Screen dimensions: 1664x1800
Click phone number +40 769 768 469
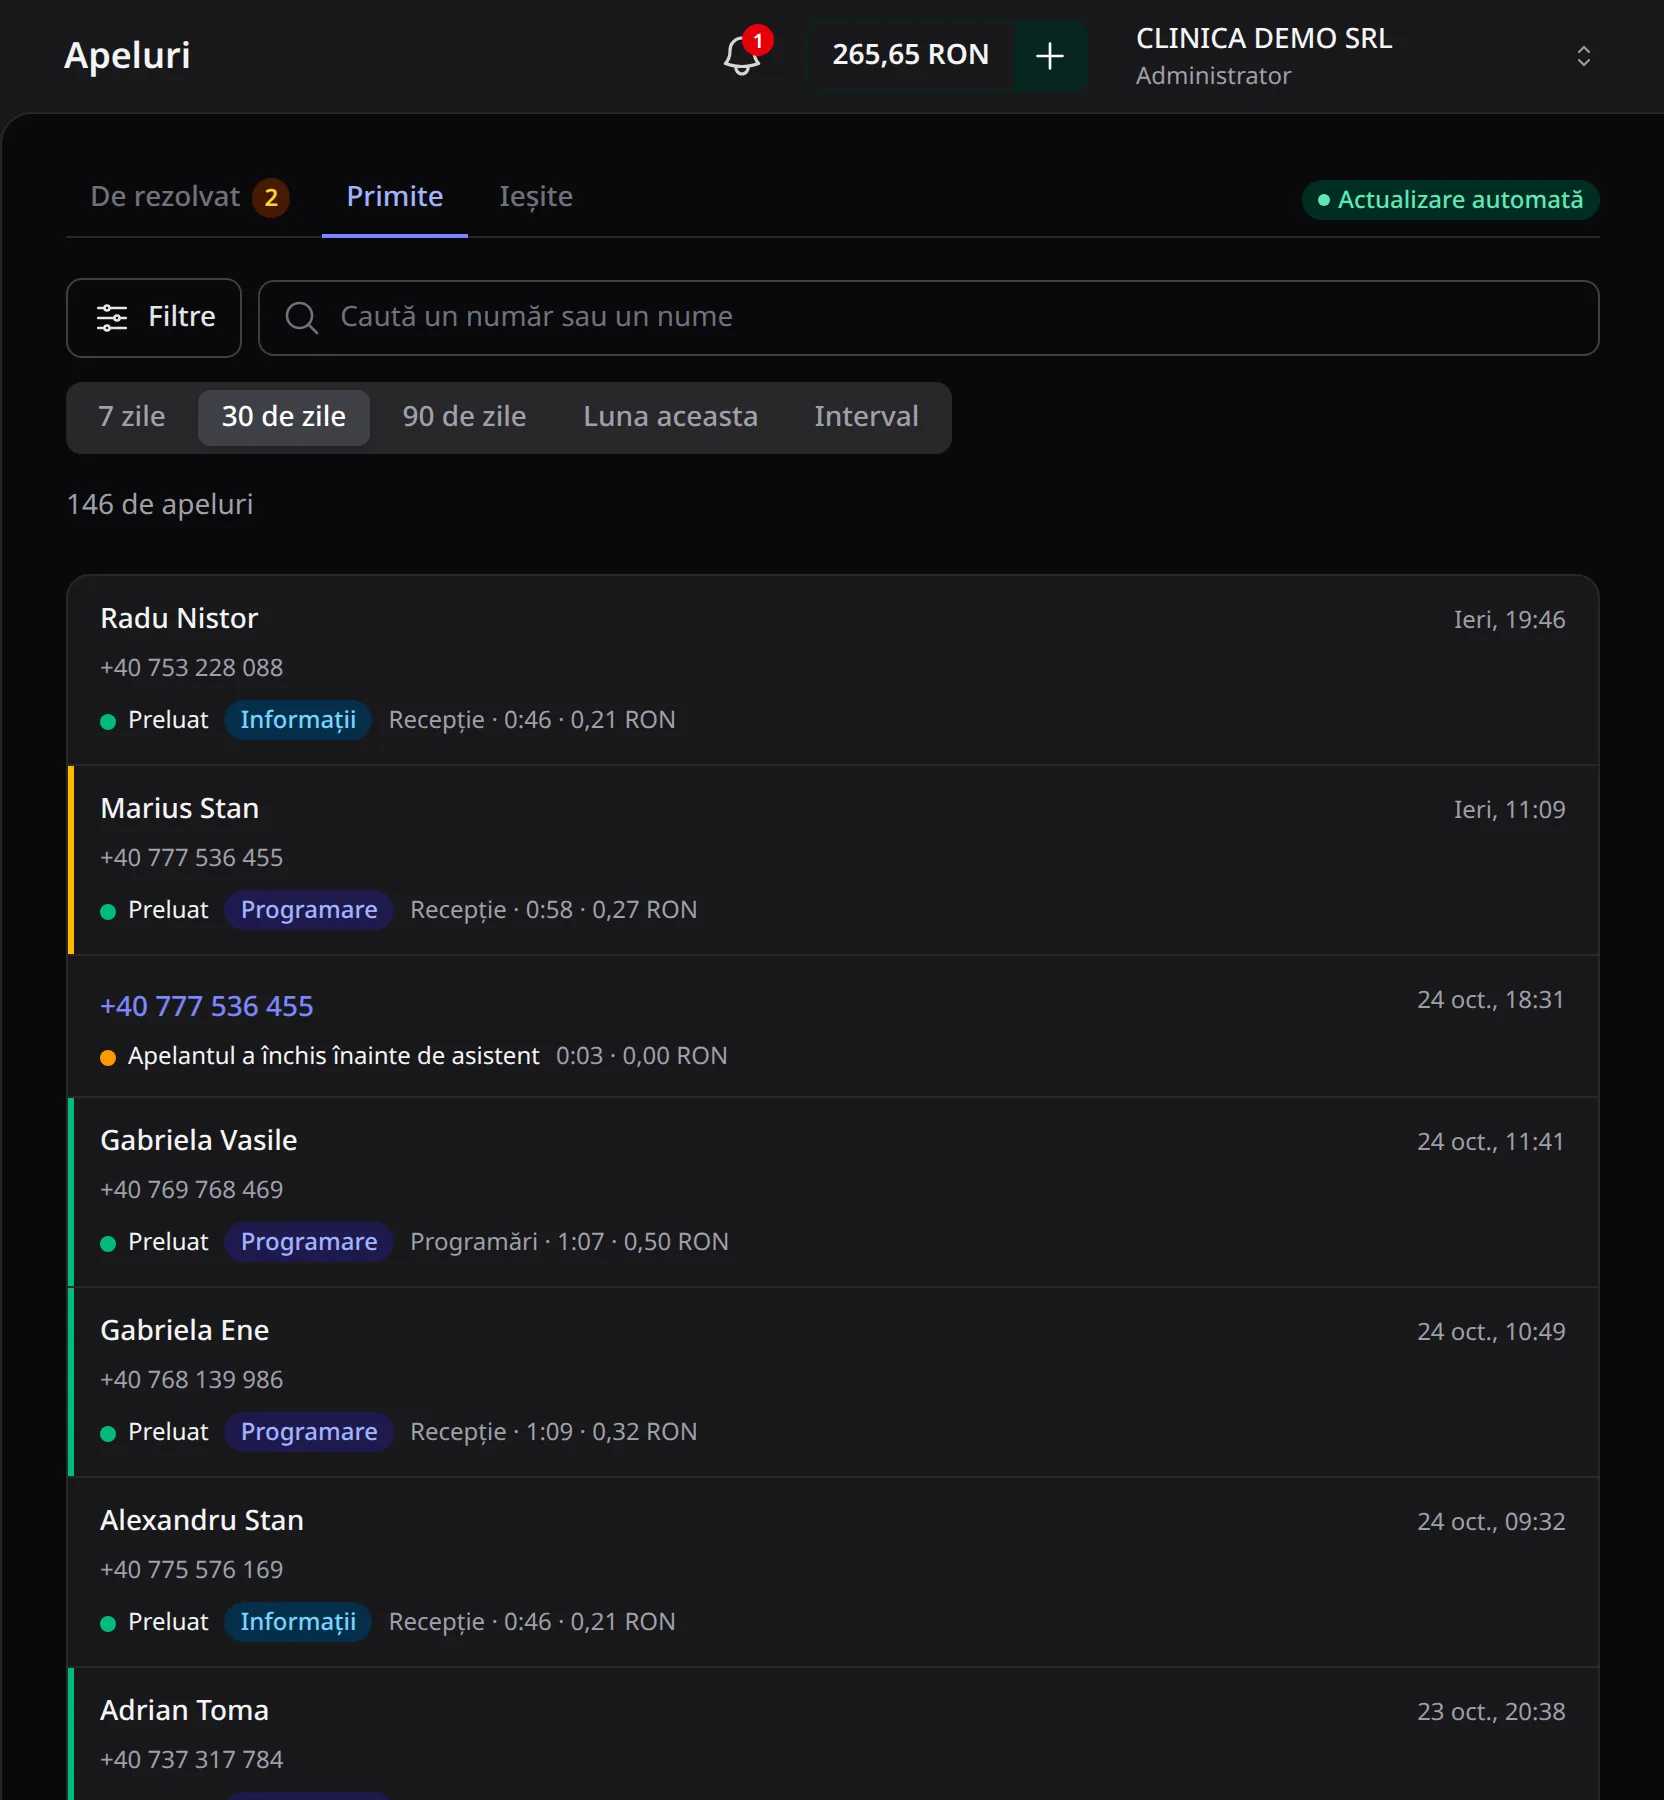192,1190
